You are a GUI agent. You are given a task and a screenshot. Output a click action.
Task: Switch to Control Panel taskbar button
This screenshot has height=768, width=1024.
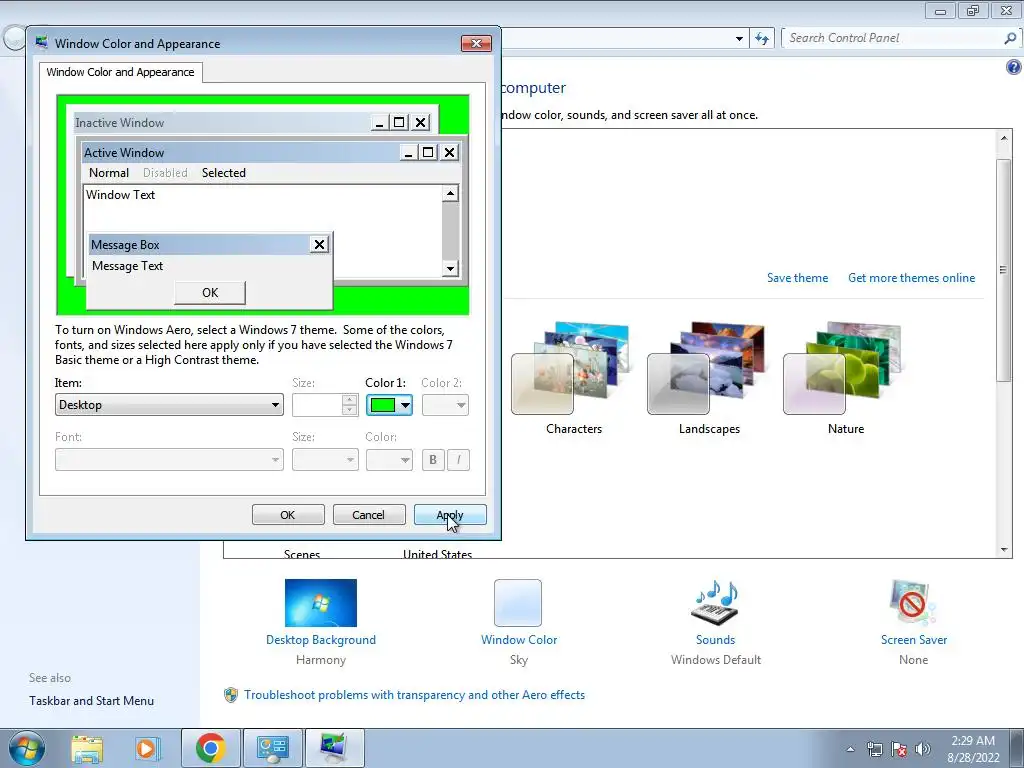(x=272, y=748)
